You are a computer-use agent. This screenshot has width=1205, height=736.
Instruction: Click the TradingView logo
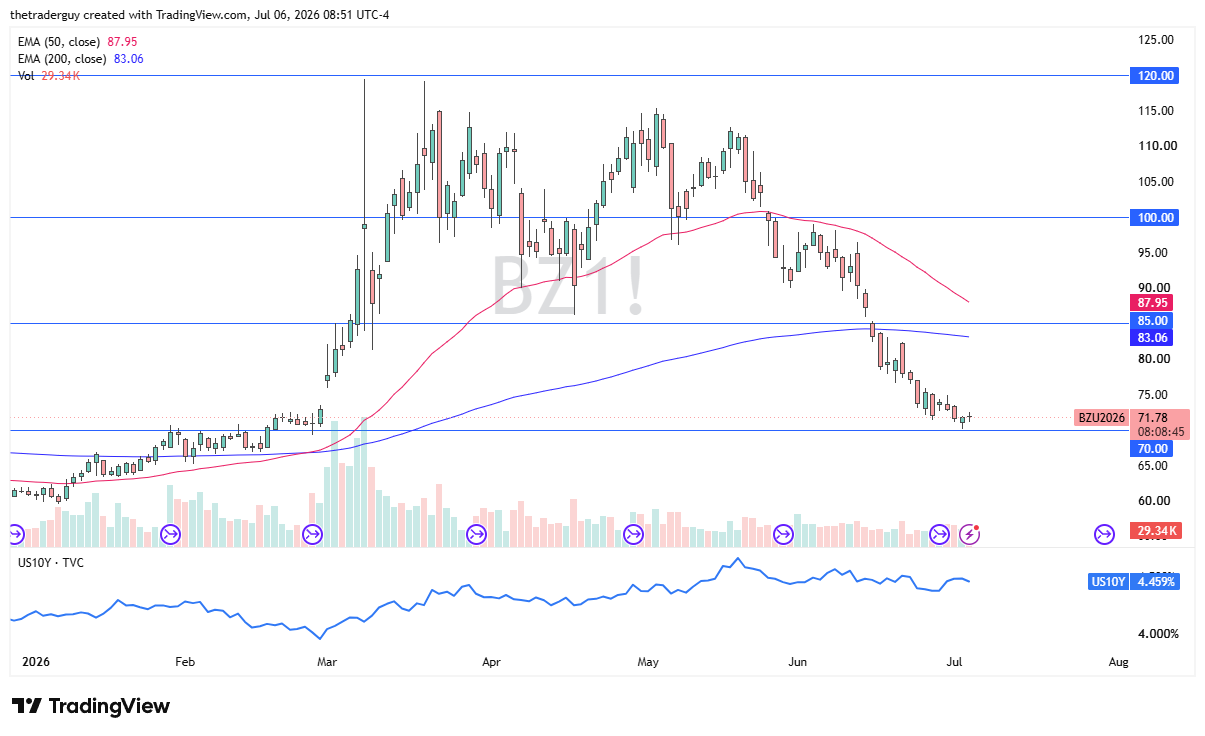pyautogui.click(x=91, y=706)
